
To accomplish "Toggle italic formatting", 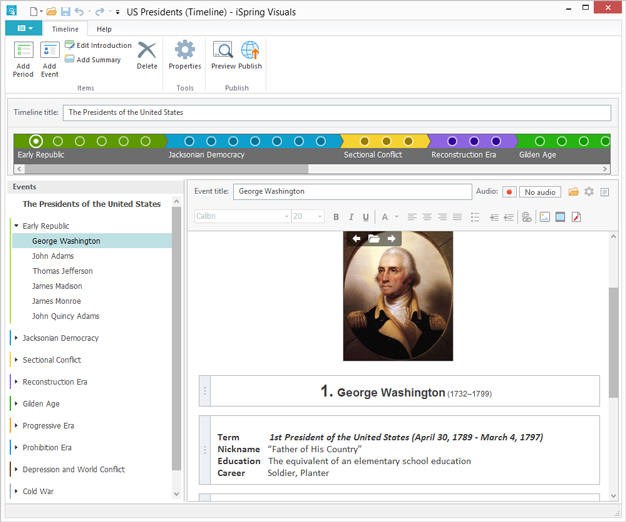I will [x=351, y=217].
